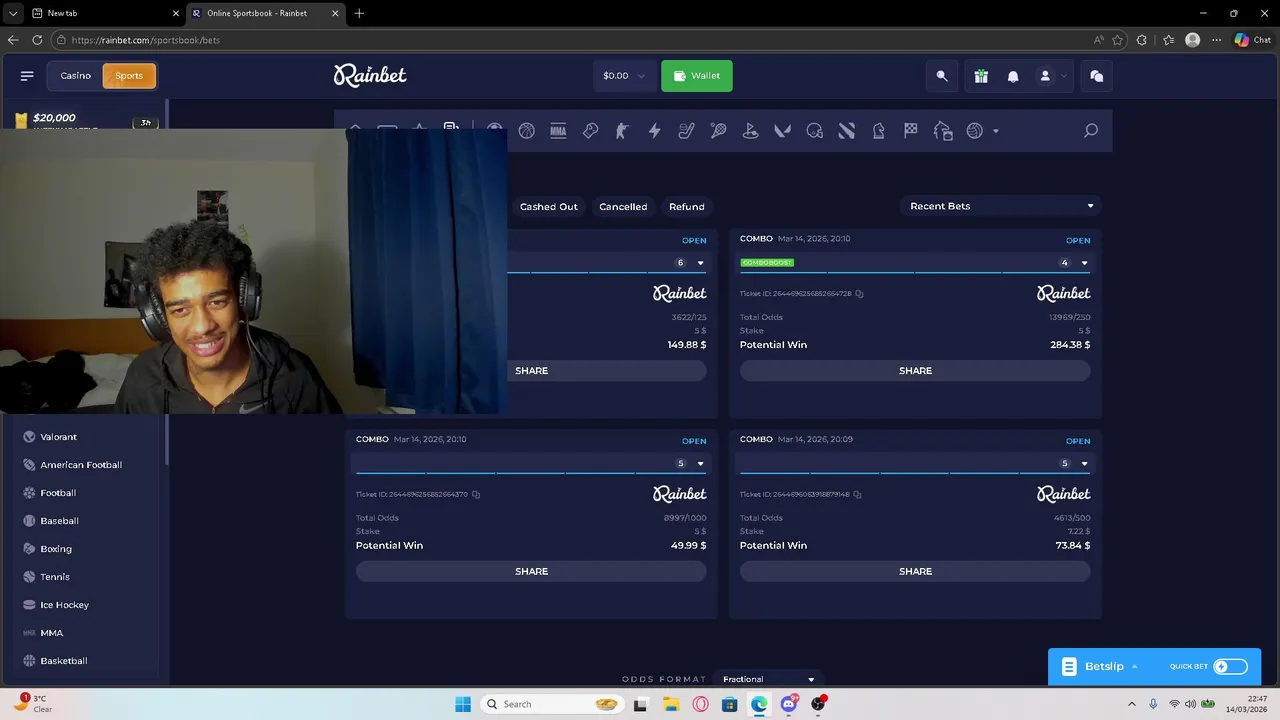
Task: Expand the 5 selections of the 49.99 $ bet
Action: pyautogui.click(x=700, y=464)
